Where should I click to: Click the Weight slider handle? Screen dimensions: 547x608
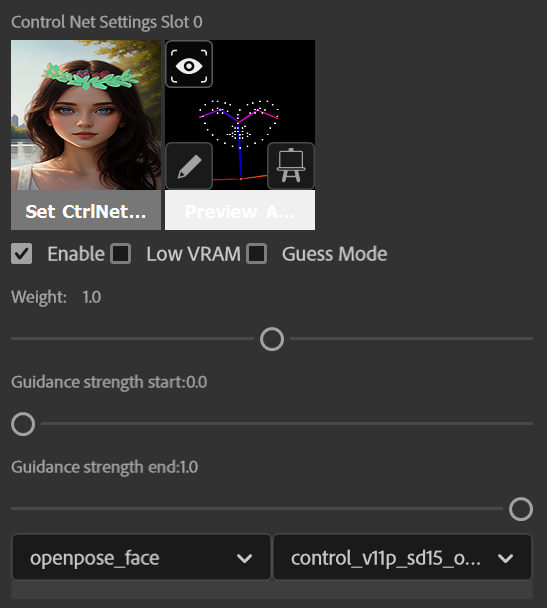tap(272, 339)
